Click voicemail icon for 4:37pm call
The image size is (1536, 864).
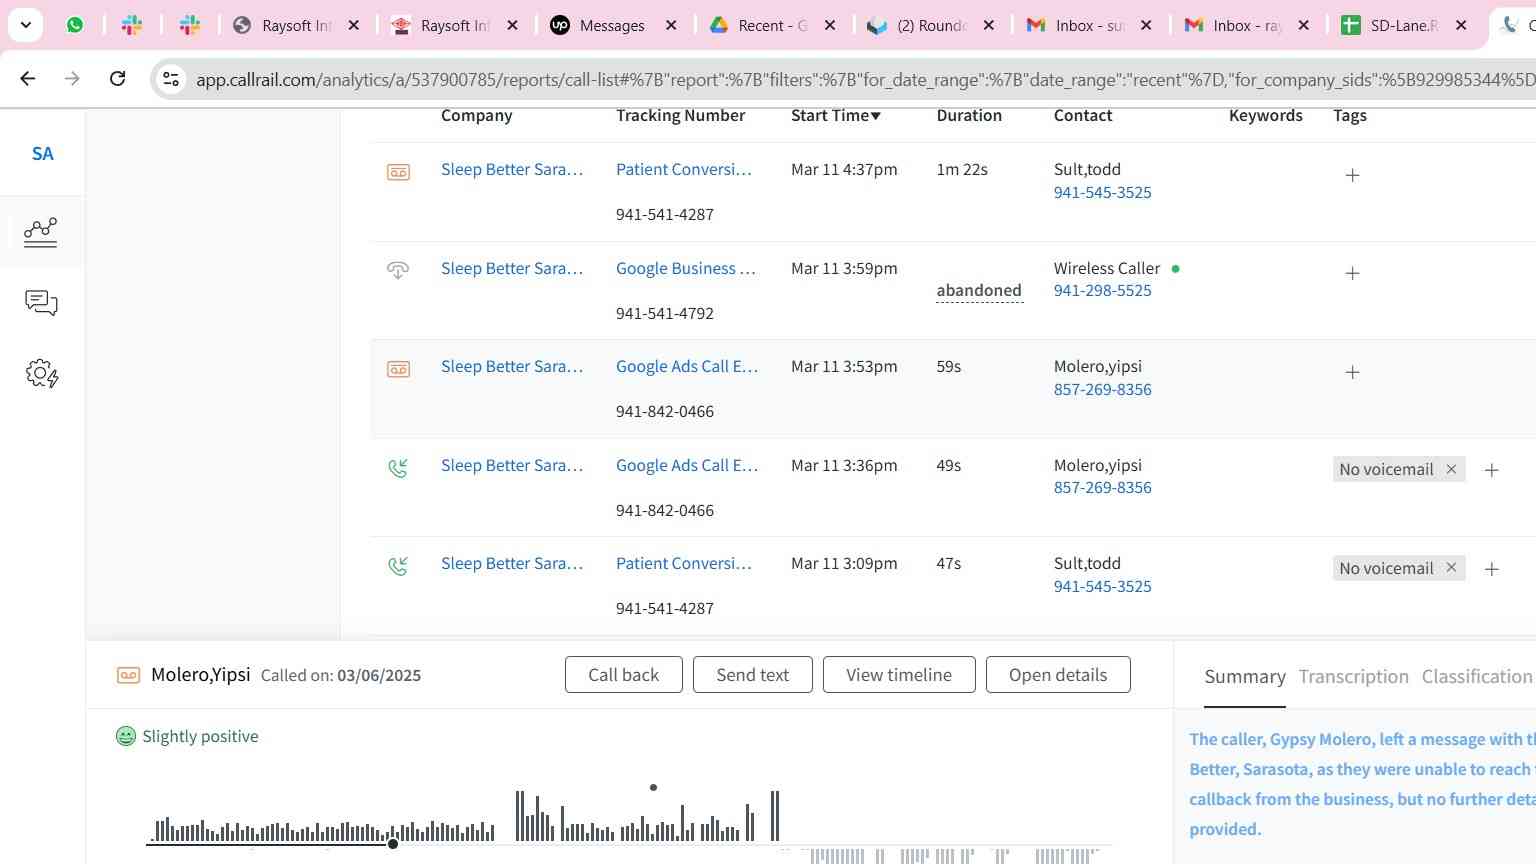tap(398, 172)
